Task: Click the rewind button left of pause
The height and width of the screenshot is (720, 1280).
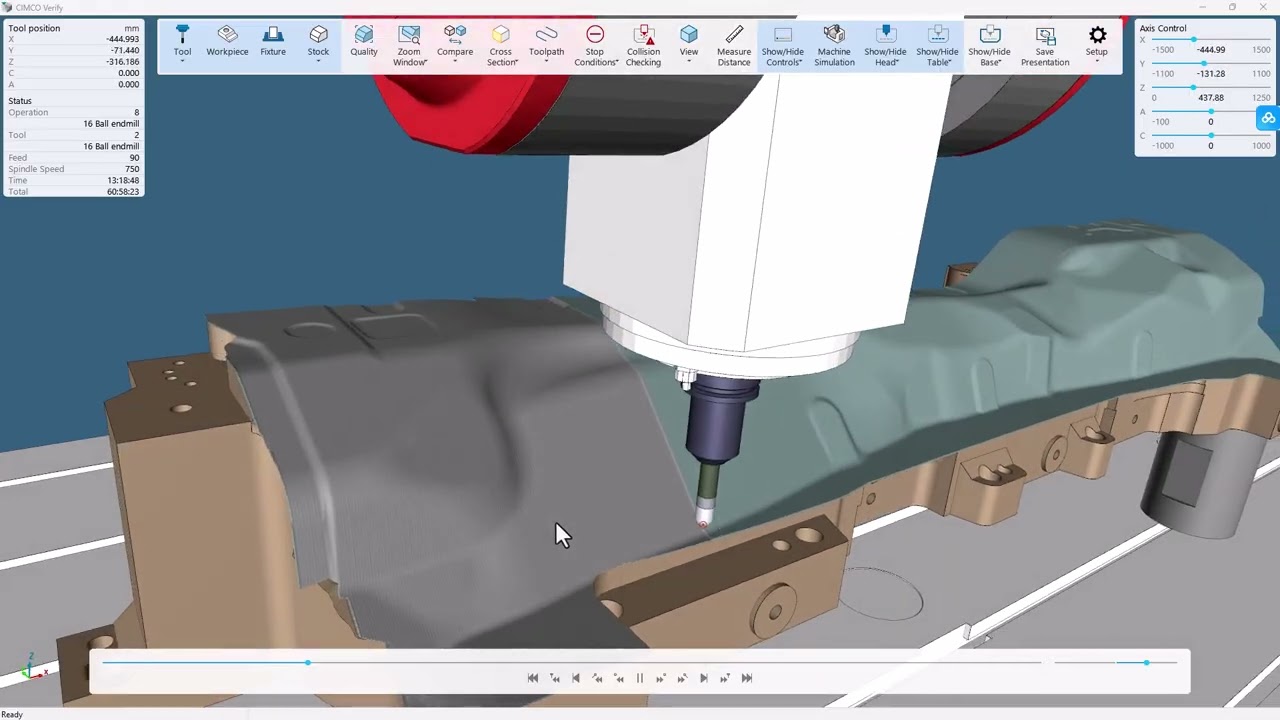Action: coord(619,678)
